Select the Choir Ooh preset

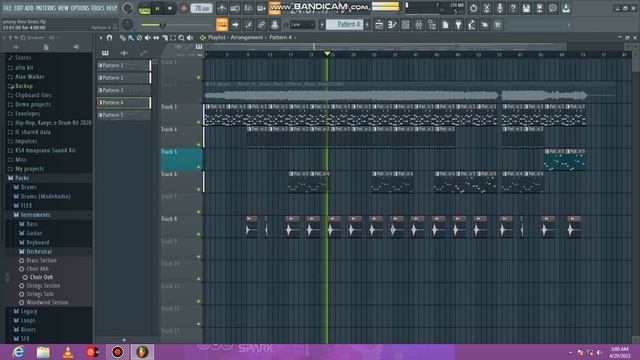click(x=41, y=277)
